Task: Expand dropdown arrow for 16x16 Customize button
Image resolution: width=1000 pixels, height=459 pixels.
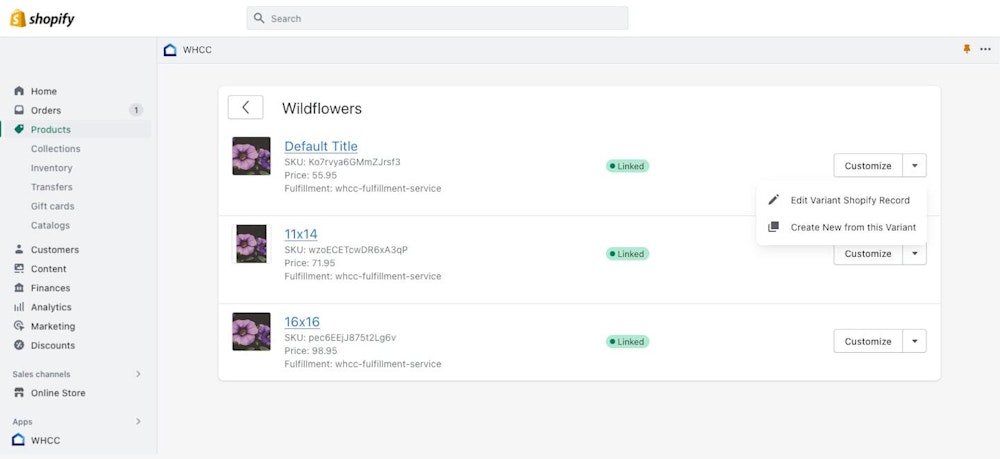Action: tap(914, 341)
